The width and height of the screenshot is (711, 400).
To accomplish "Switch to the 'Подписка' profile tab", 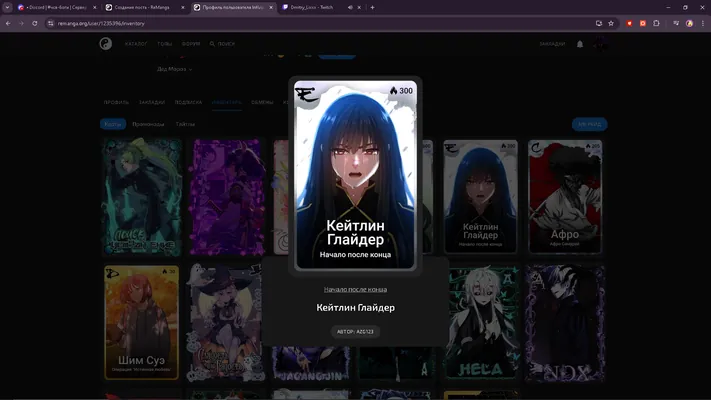I will pos(188,102).
